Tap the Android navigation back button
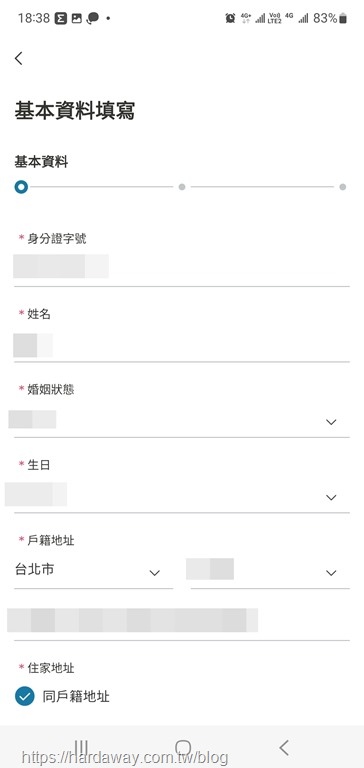Image resolution: width=364 pixels, height=768 pixels. (x=284, y=747)
